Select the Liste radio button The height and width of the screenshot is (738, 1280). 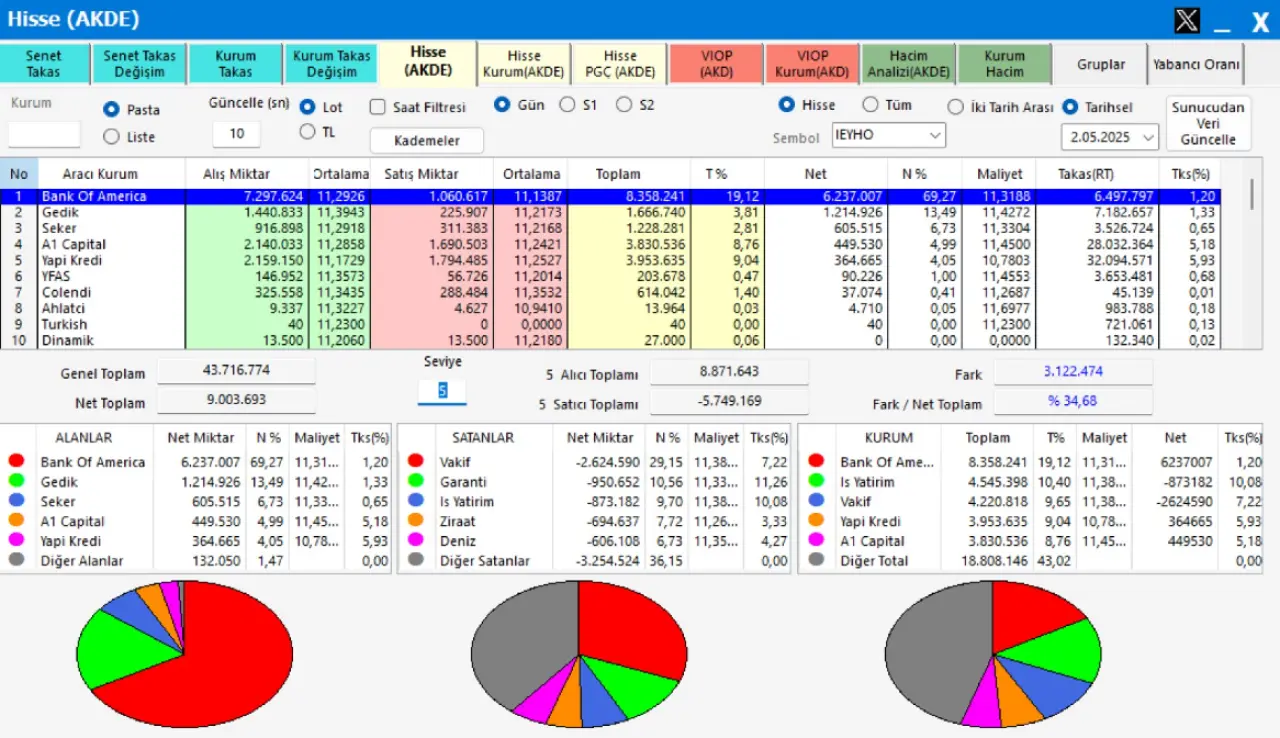click(x=111, y=136)
